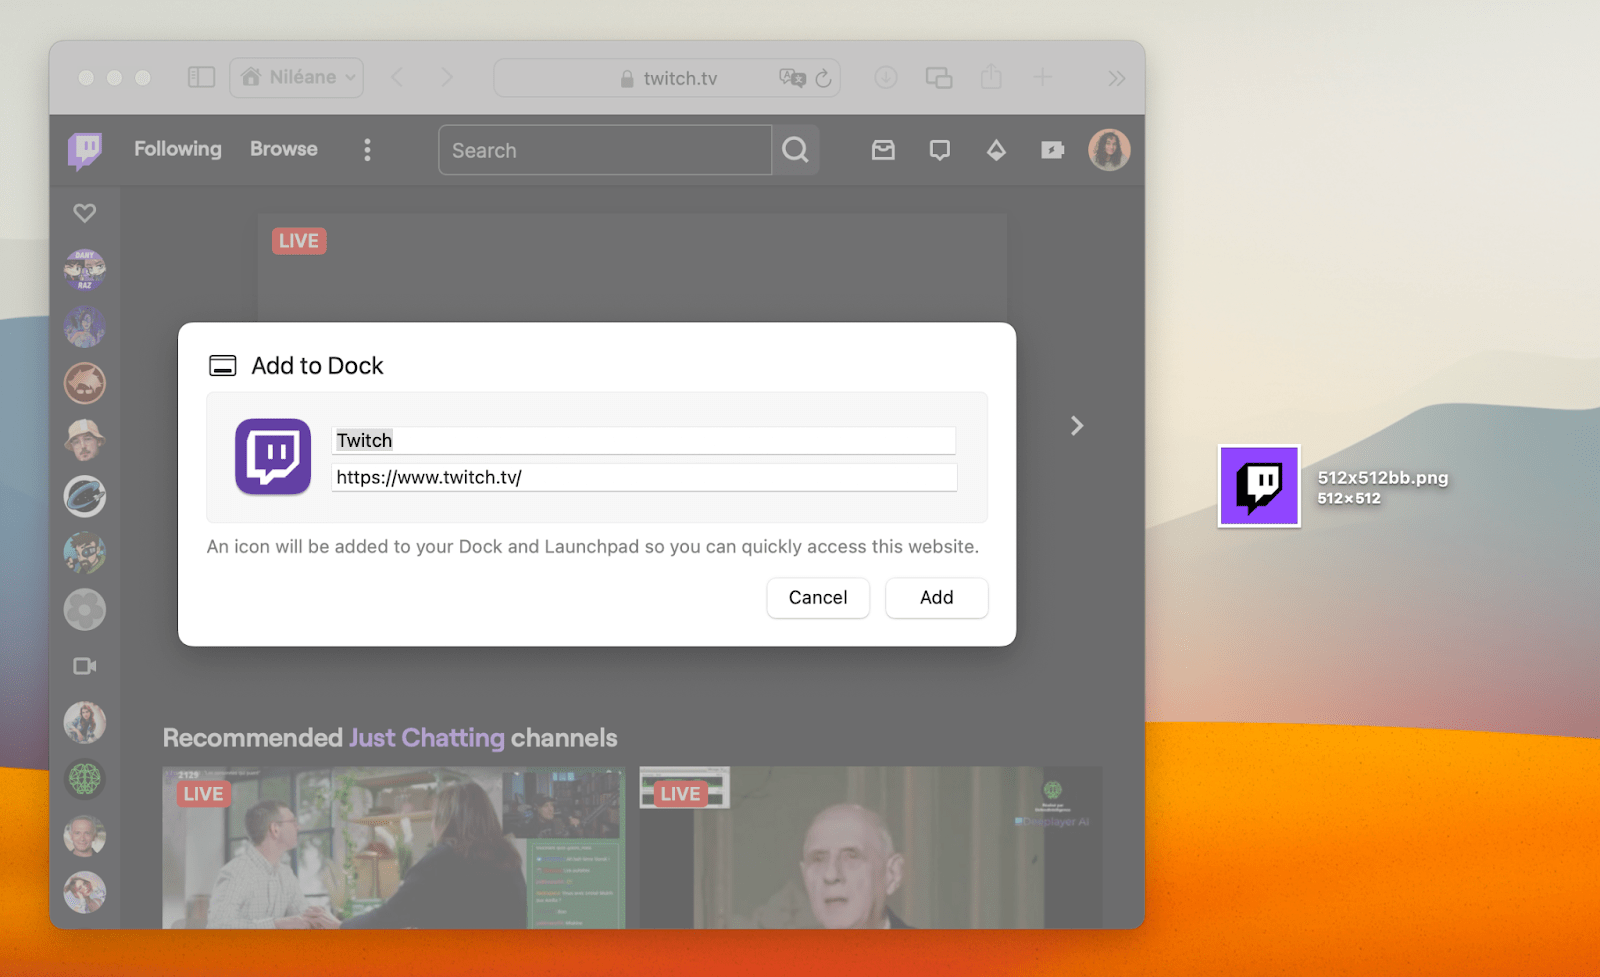
Task: Open the first sidebar channel avatar
Action: pos(85,270)
